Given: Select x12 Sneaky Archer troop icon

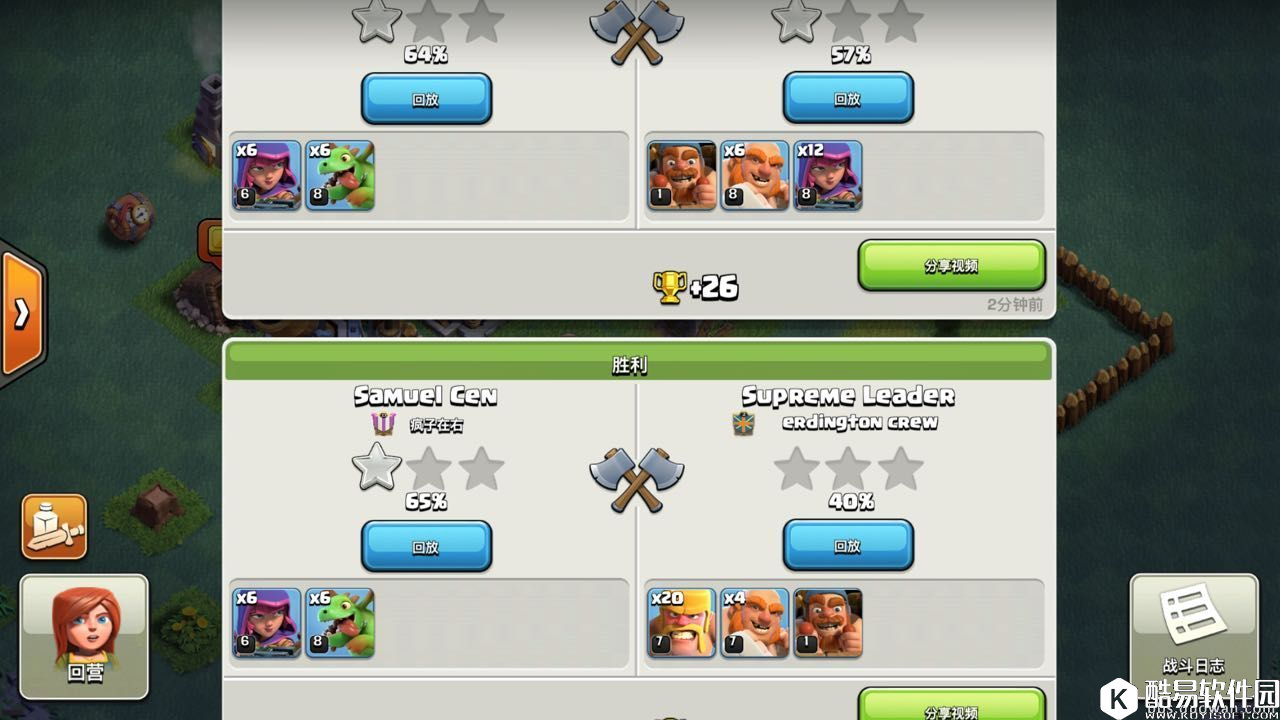Looking at the screenshot, I should (828, 175).
